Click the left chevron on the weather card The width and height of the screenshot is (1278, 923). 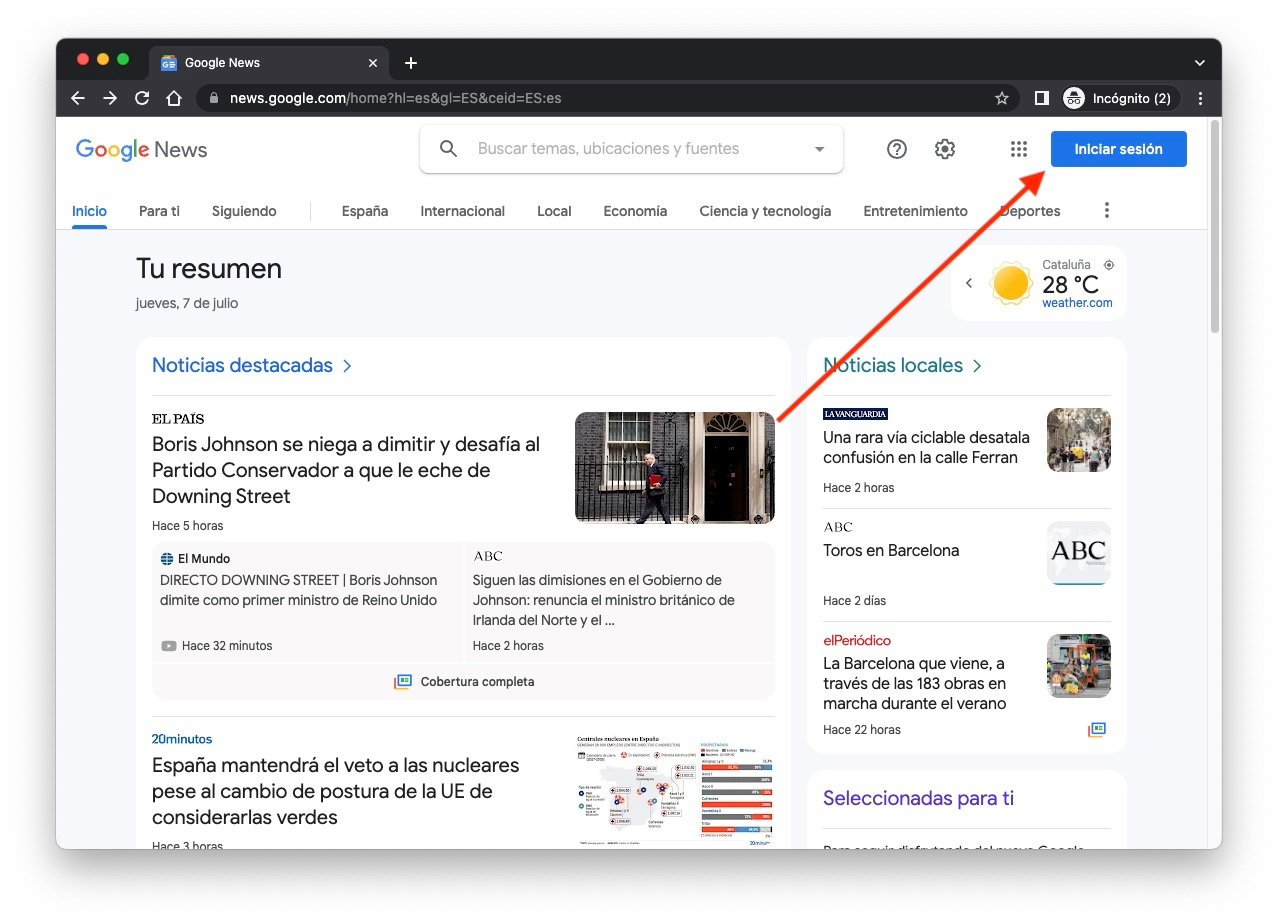[968, 283]
